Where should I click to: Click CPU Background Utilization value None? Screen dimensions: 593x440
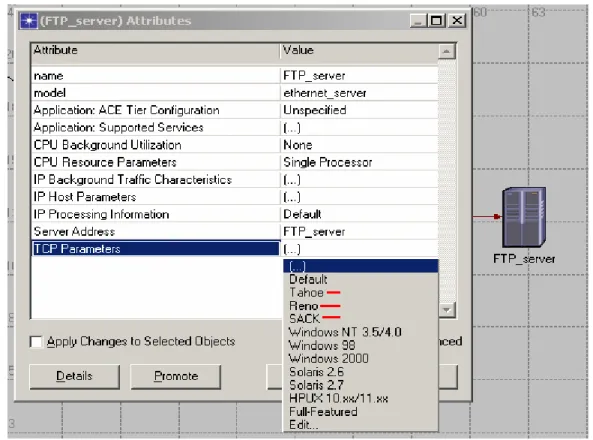[x=359, y=145]
